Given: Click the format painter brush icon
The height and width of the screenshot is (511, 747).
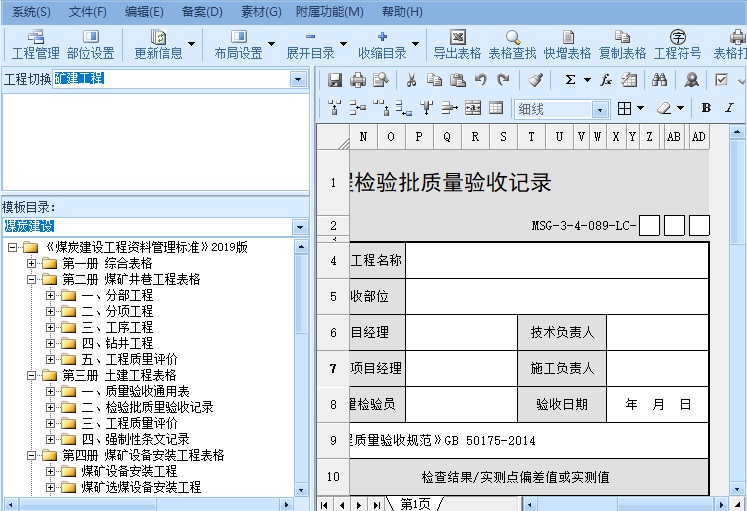Looking at the screenshot, I should [536, 80].
